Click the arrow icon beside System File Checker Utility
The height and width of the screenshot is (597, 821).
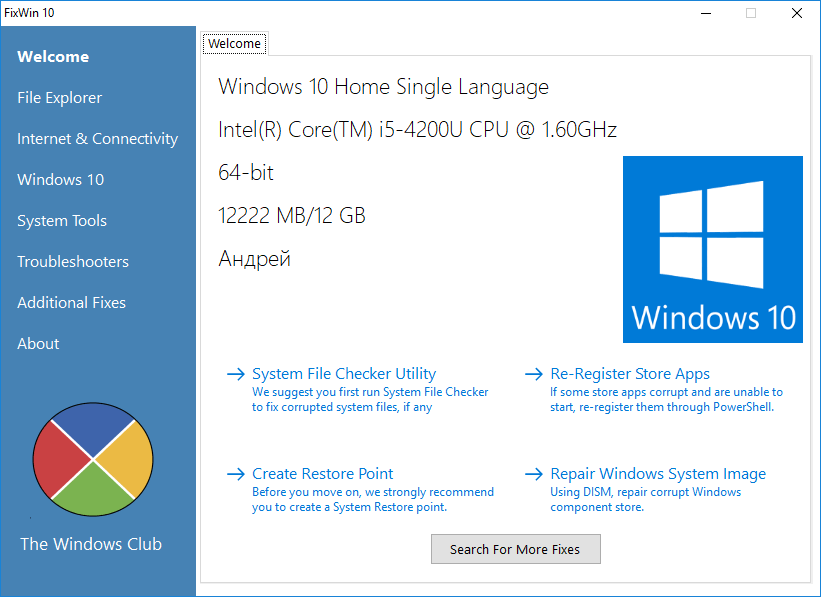point(236,375)
